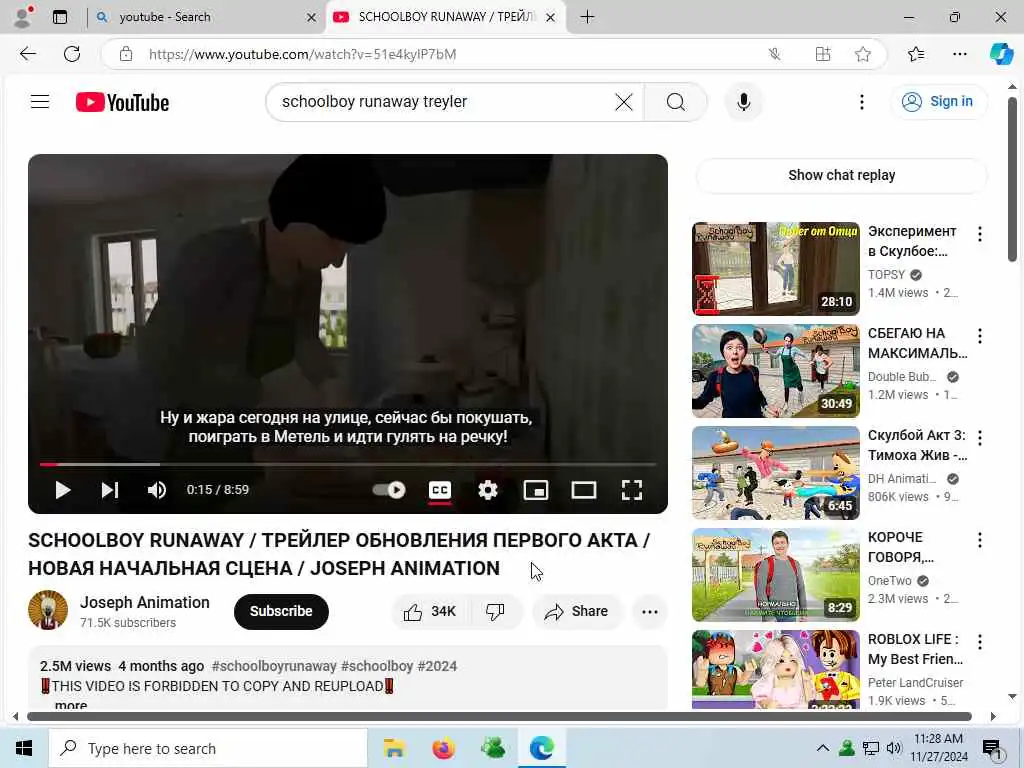The width and height of the screenshot is (1024, 768).
Task: Open ROBLOX LIFE video title
Action: (x=915, y=649)
